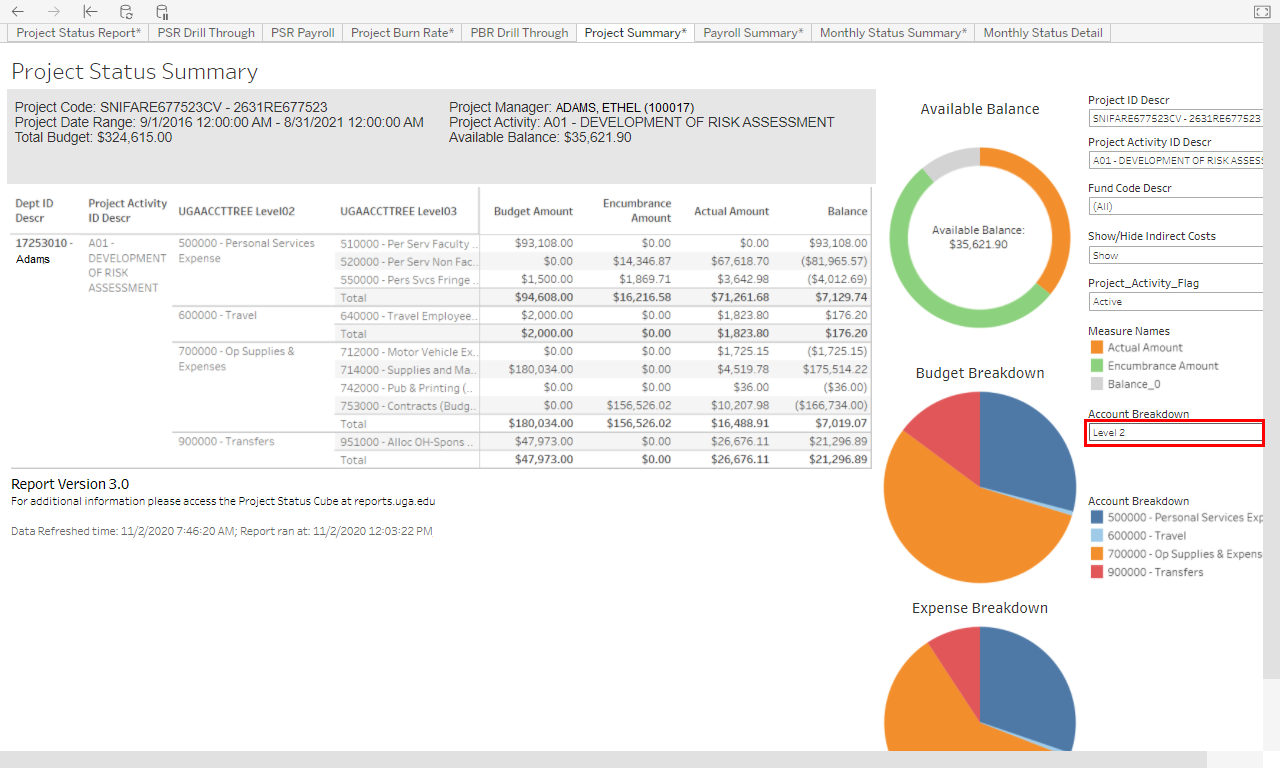1280x768 pixels.
Task: Click the Full screen icon
Action: tap(1261, 12)
